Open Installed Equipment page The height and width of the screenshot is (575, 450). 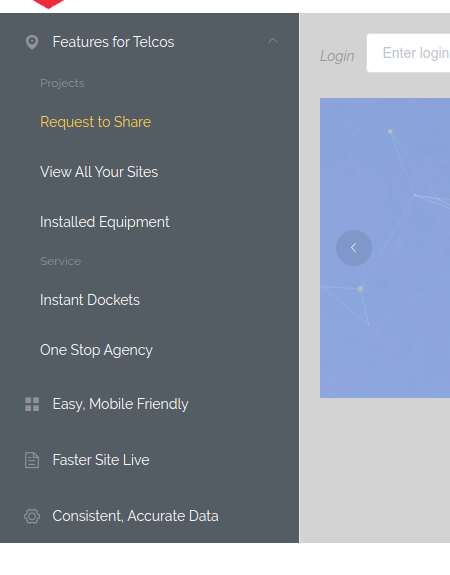coord(105,222)
